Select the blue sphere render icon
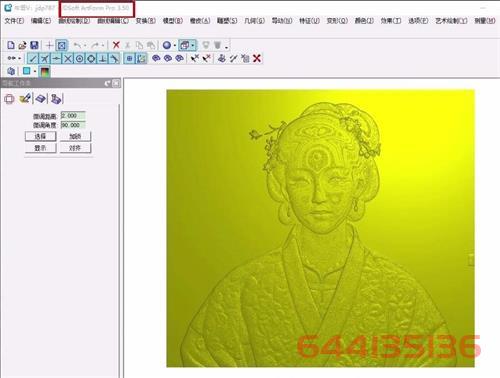The height and width of the screenshot is (378, 500). pyautogui.click(x=167, y=45)
